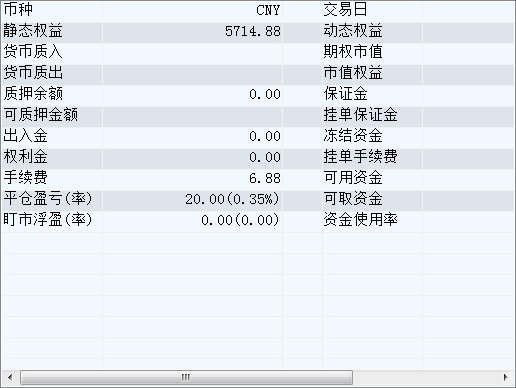The width and height of the screenshot is (516, 388).
Task: Click the horizontal scrollbar thumb
Action: tap(186, 377)
